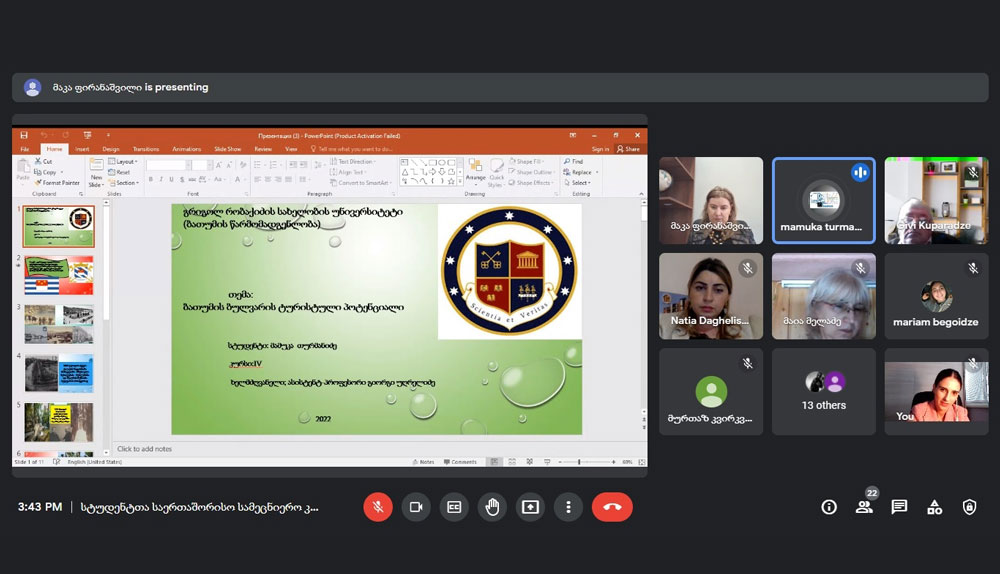Click the mamuka turma participant tile

823,201
